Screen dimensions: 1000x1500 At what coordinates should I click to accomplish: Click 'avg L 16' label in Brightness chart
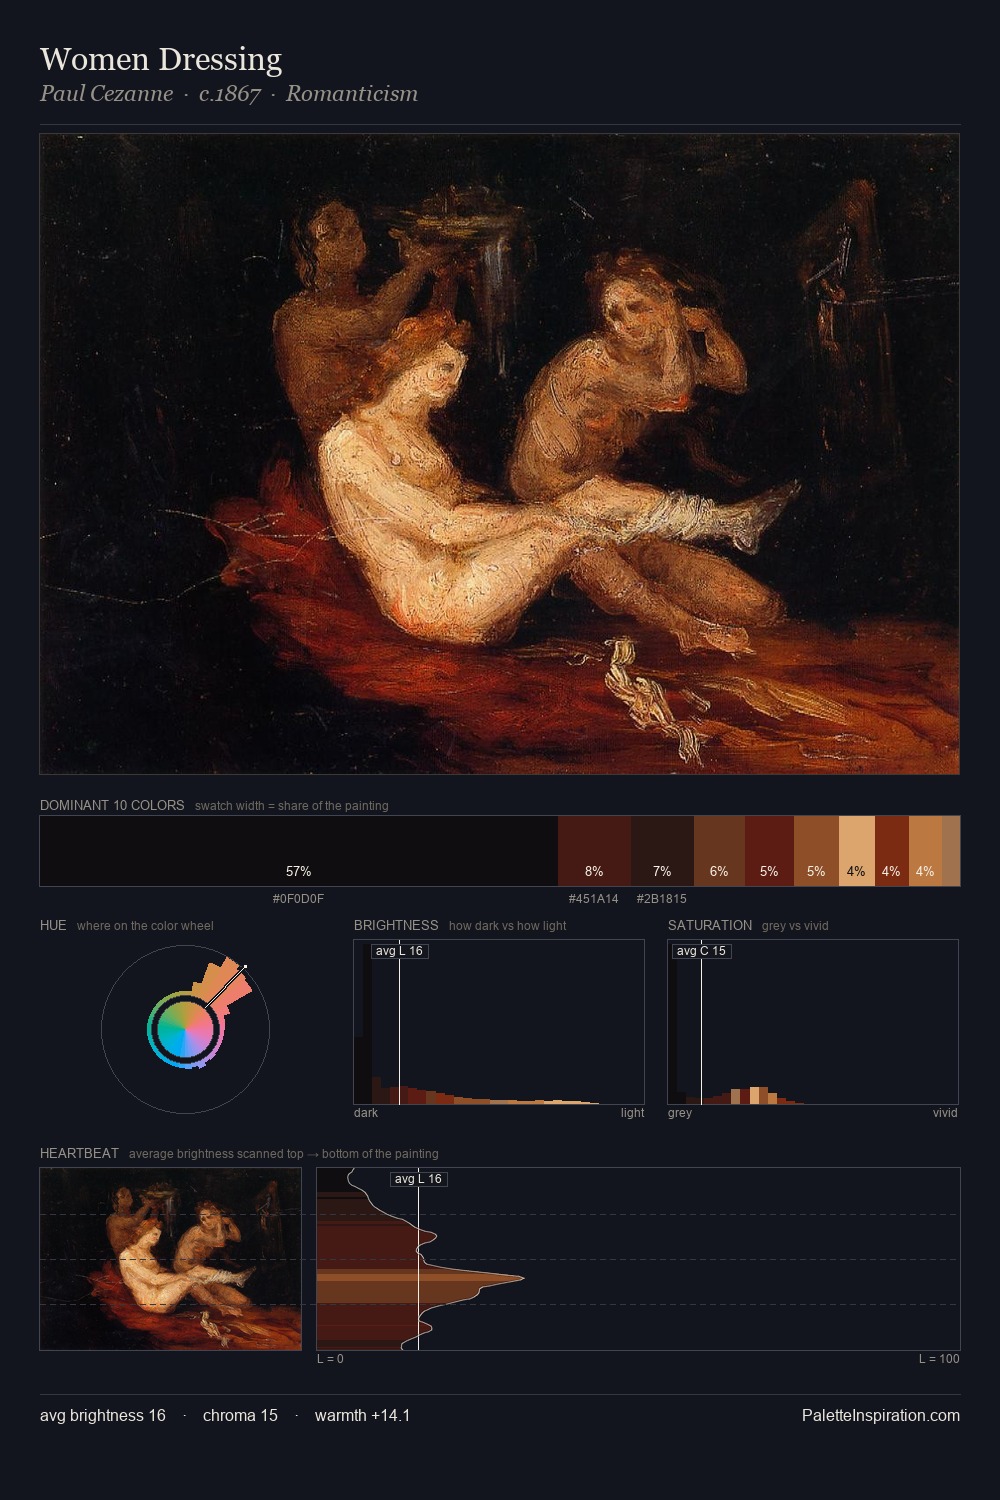pos(399,951)
